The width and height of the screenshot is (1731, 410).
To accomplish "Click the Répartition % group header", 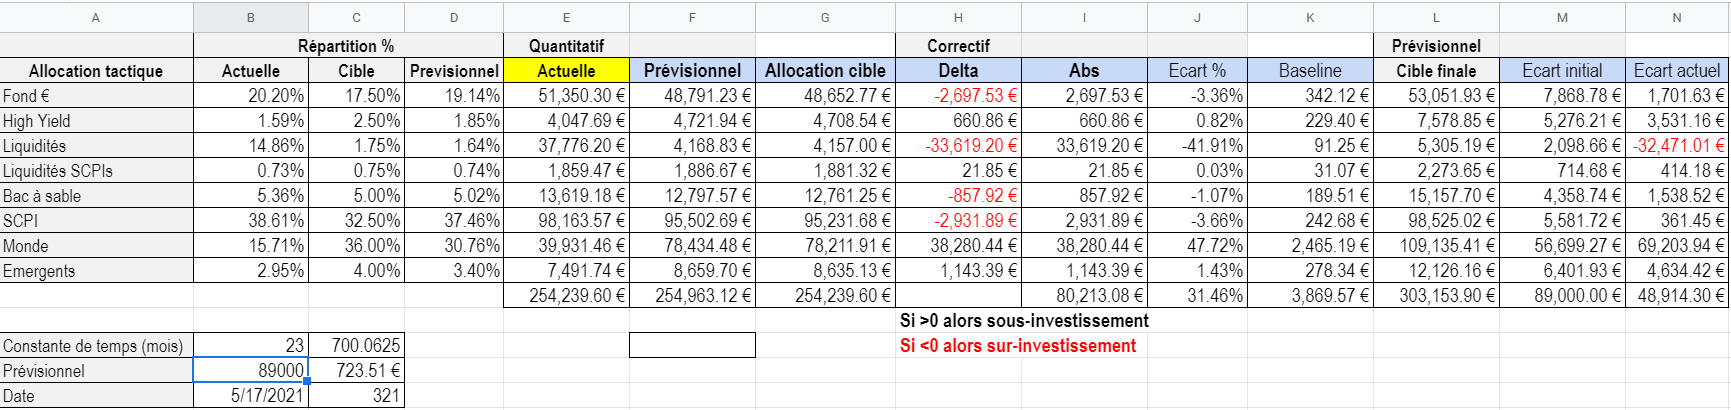I will tap(346, 46).
